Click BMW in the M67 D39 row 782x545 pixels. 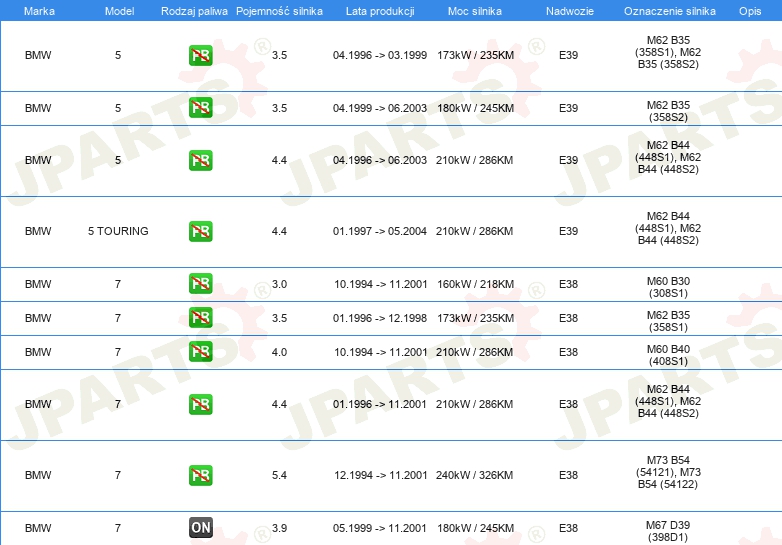pyautogui.click(x=38, y=528)
